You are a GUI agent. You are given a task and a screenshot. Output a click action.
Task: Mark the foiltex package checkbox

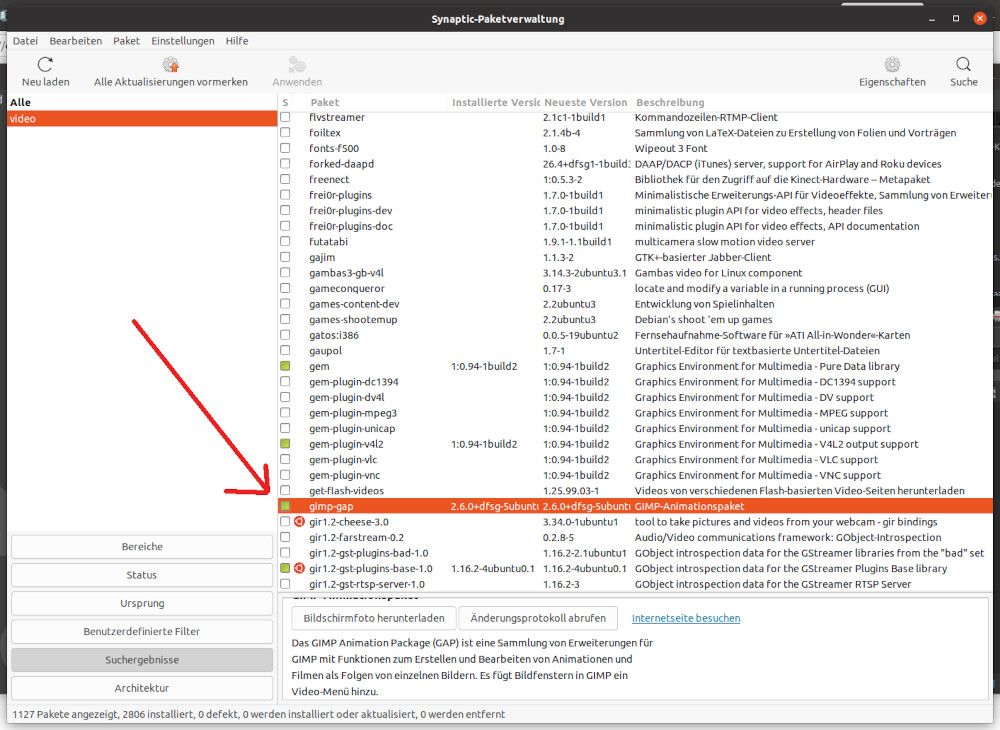pyautogui.click(x=285, y=133)
